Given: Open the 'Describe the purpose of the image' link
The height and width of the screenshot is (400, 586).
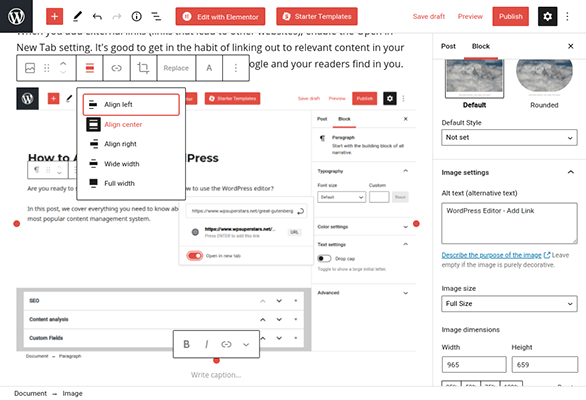Looking at the screenshot, I should tap(491, 255).
